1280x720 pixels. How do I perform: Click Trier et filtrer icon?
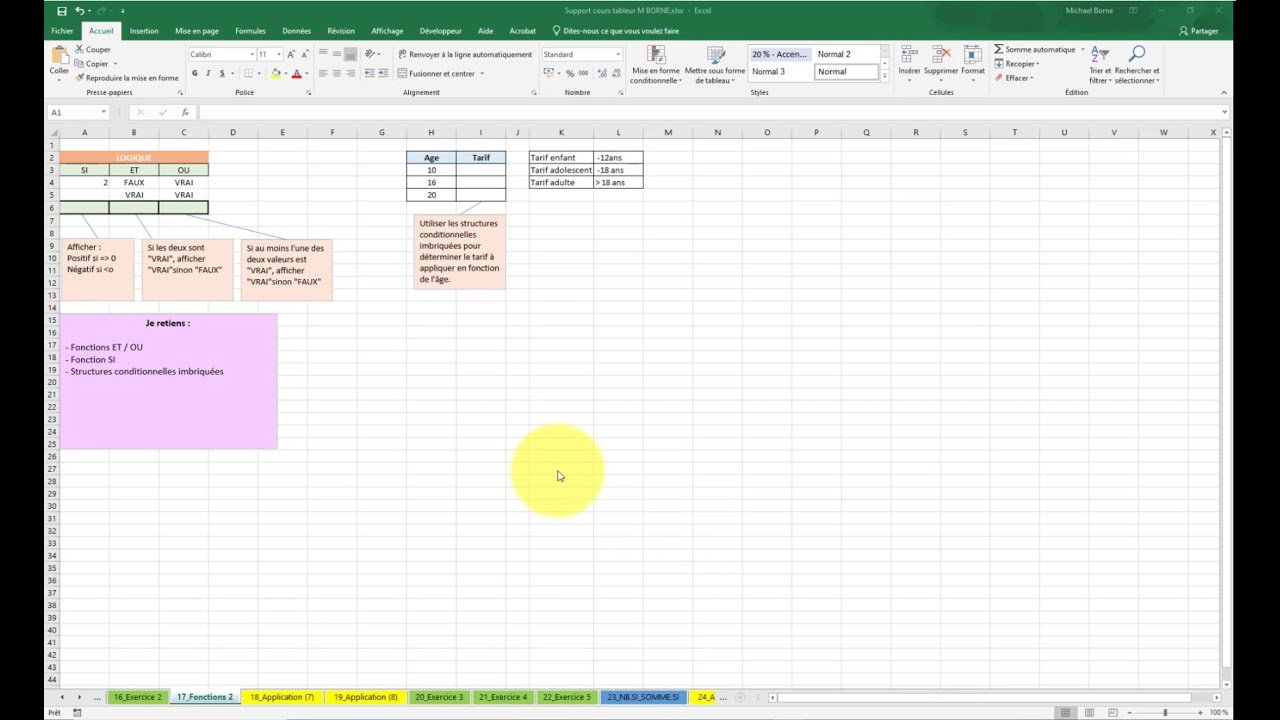(1100, 64)
